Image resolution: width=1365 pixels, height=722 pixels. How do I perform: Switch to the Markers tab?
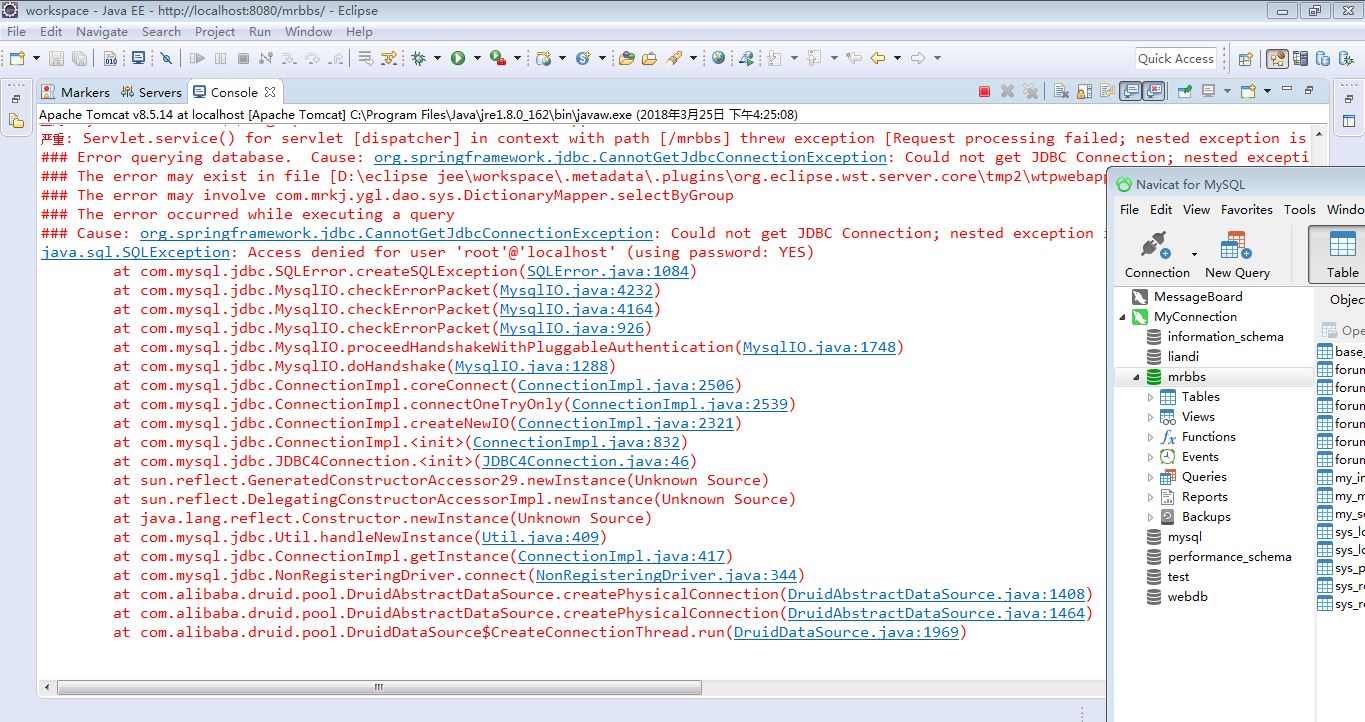click(x=76, y=92)
